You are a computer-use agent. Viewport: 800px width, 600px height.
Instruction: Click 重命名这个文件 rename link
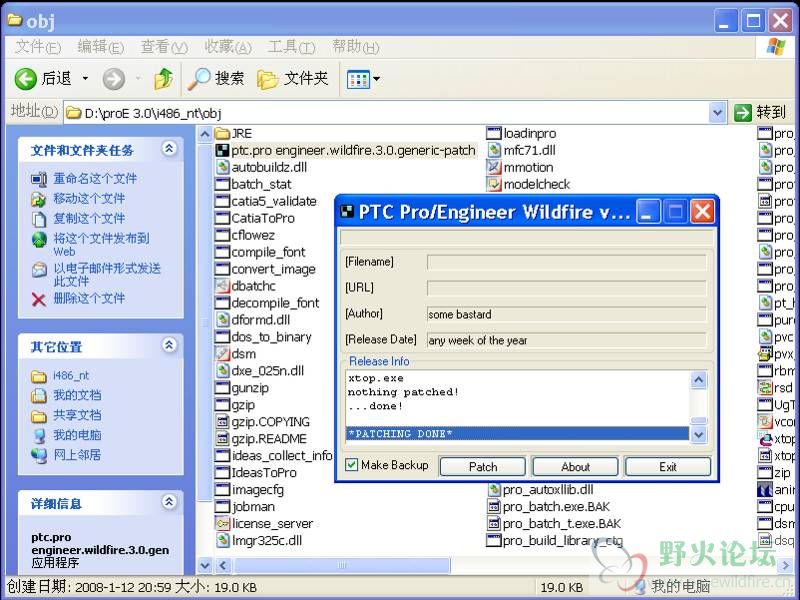click(95, 179)
